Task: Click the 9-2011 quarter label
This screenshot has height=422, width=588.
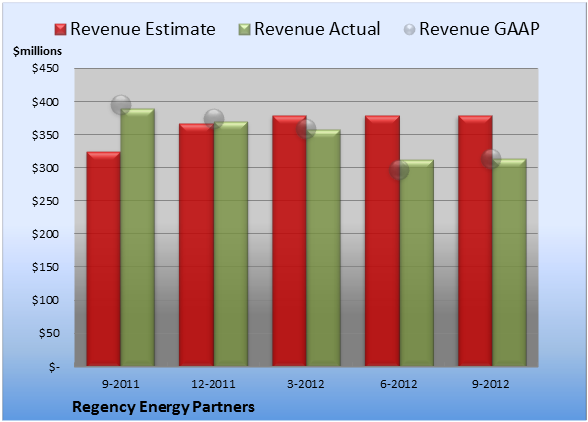Action: 121,384
